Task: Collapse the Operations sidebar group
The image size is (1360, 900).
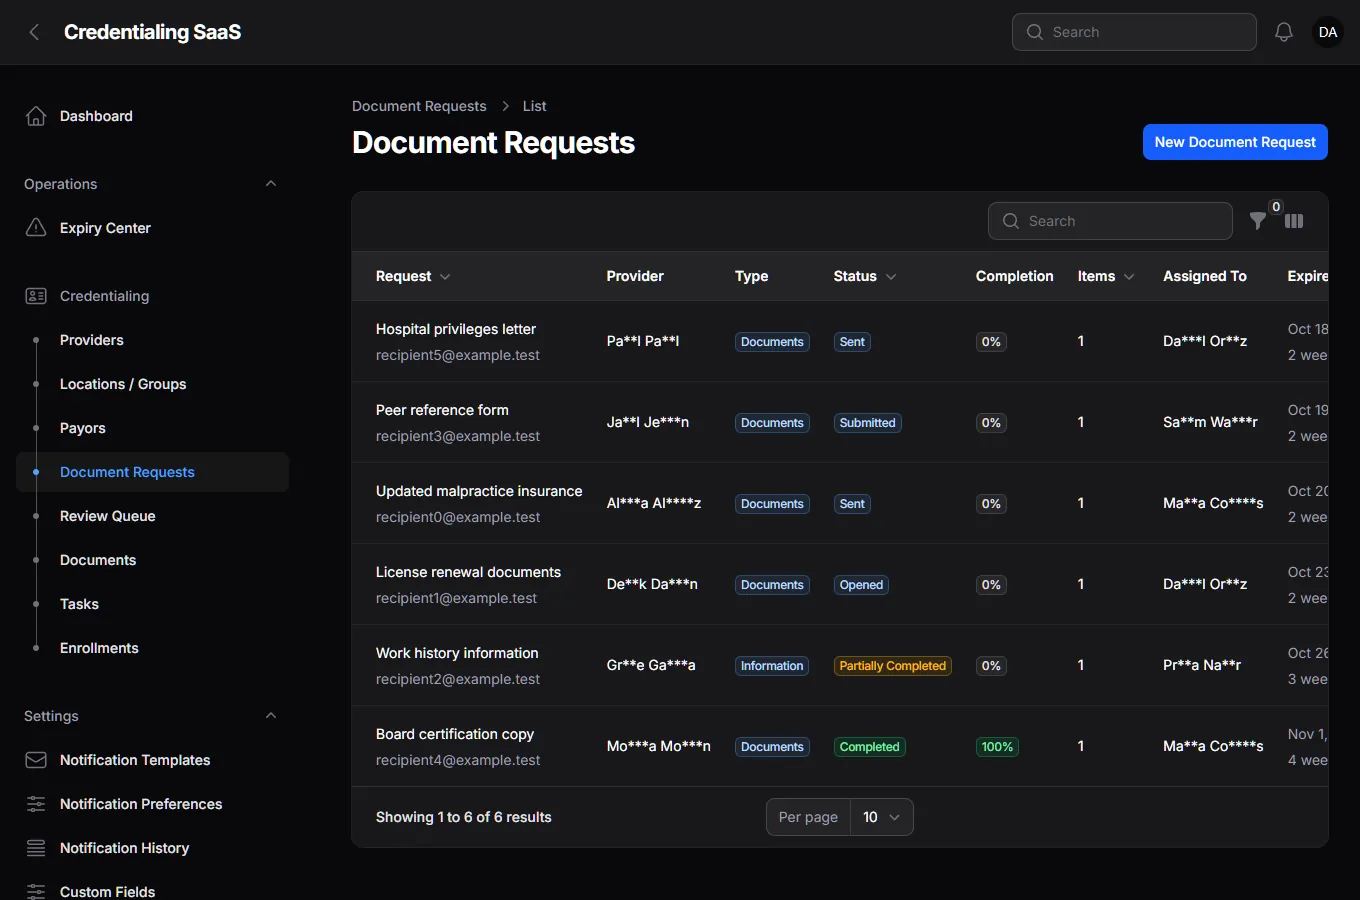Action: pos(271,184)
